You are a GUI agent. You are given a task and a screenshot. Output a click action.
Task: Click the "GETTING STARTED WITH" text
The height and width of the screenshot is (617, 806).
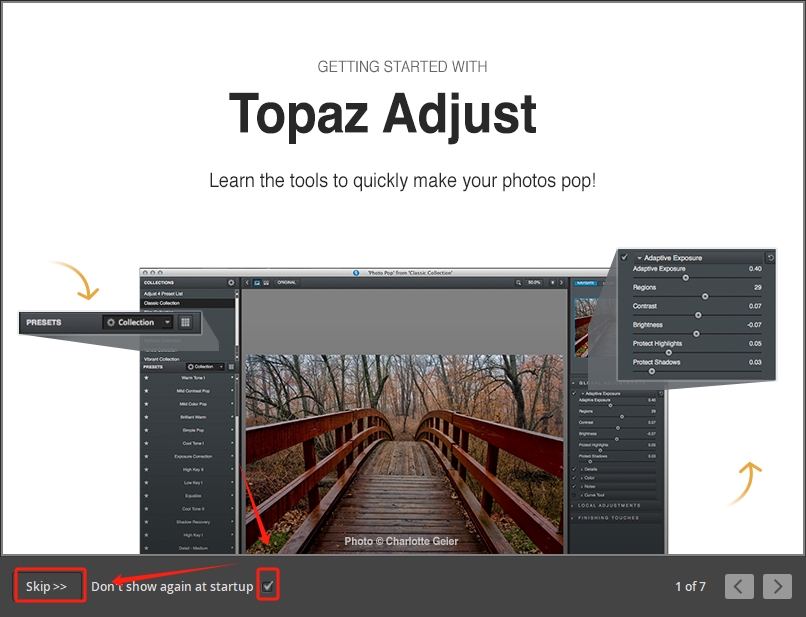[402, 67]
